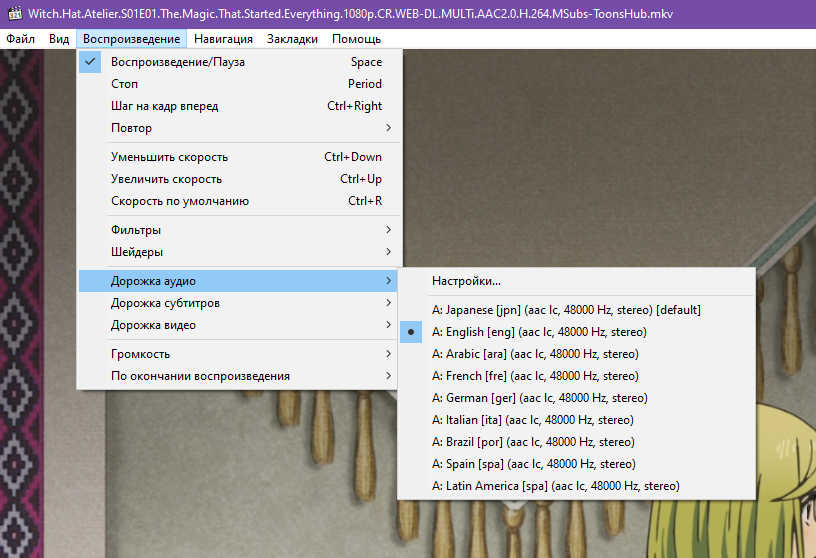The width and height of the screenshot is (816, 558).
Task: Select the Arabic [ara] audio track
Action: point(577,353)
